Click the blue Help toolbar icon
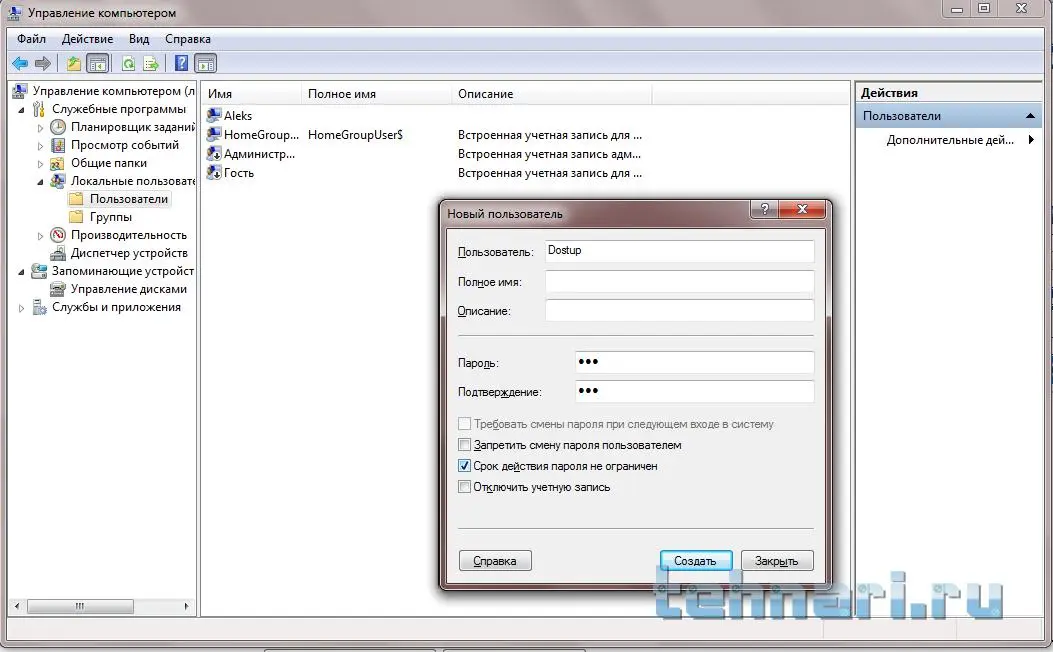This screenshot has width=1053, height=652. coord(181,63)
